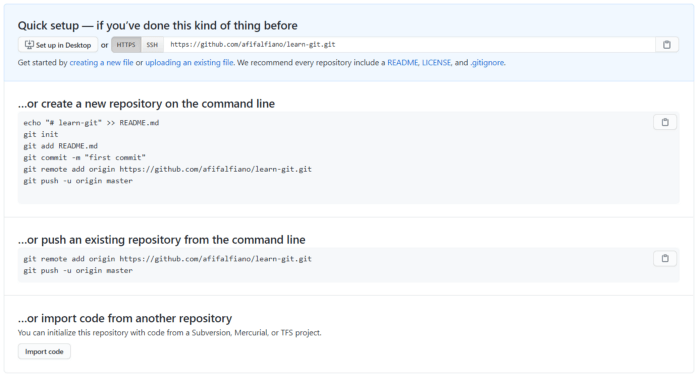Image resolution: width=700 pixels, height=383 pixels.
Task: Open the README recommendation link
Action: tap(403, 62)
